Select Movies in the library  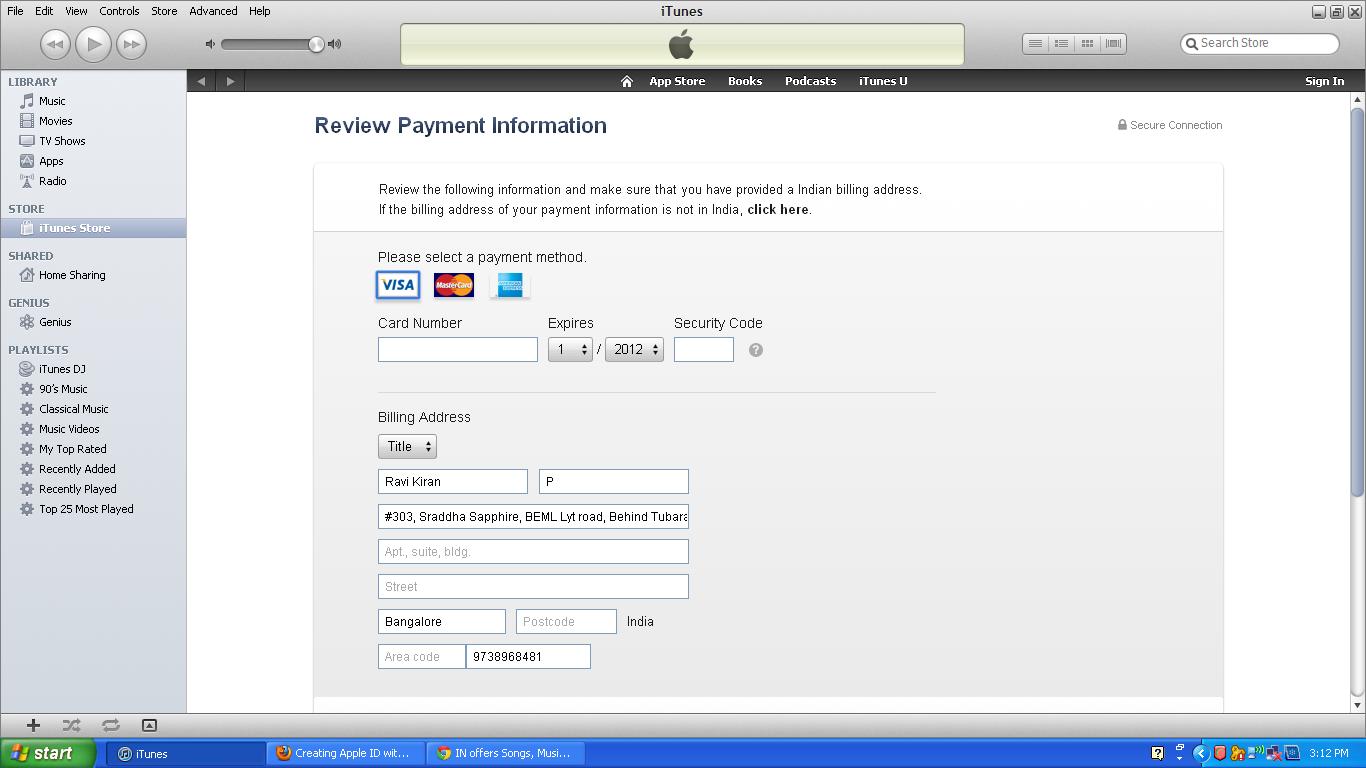[55, 121]
